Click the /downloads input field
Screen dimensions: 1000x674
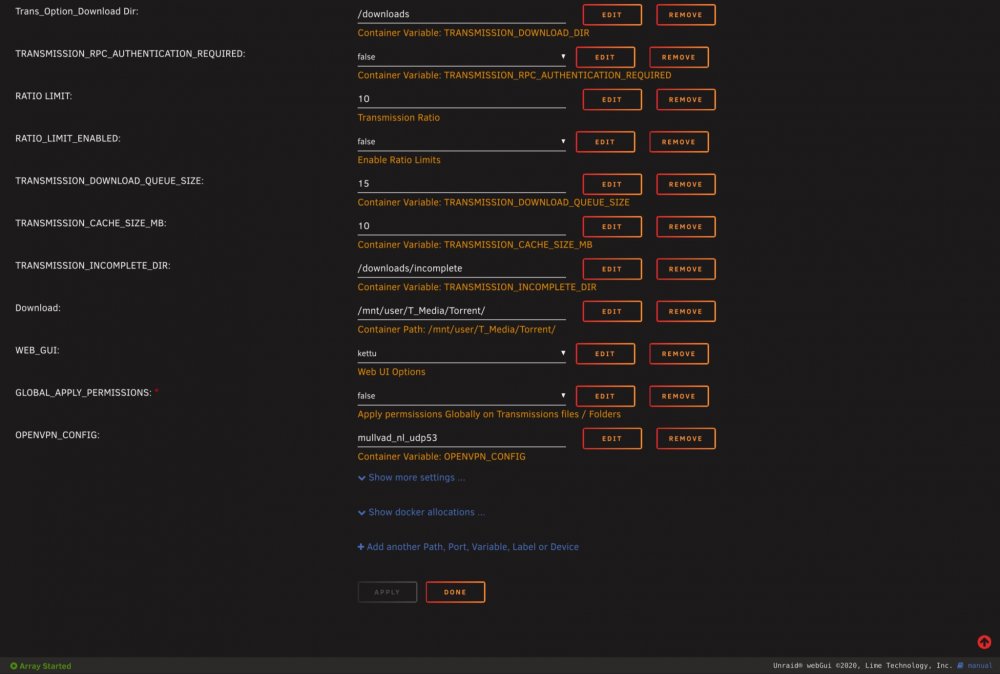pos(461,14)
